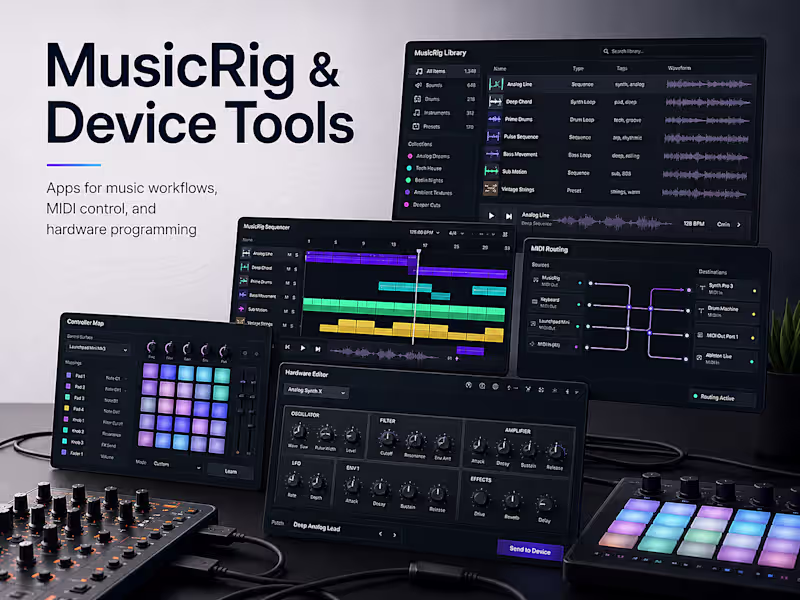Open Berlin Nights collection
Image resolution: width=800 pixels, height=600 pixels.
[x=424, y=181]
